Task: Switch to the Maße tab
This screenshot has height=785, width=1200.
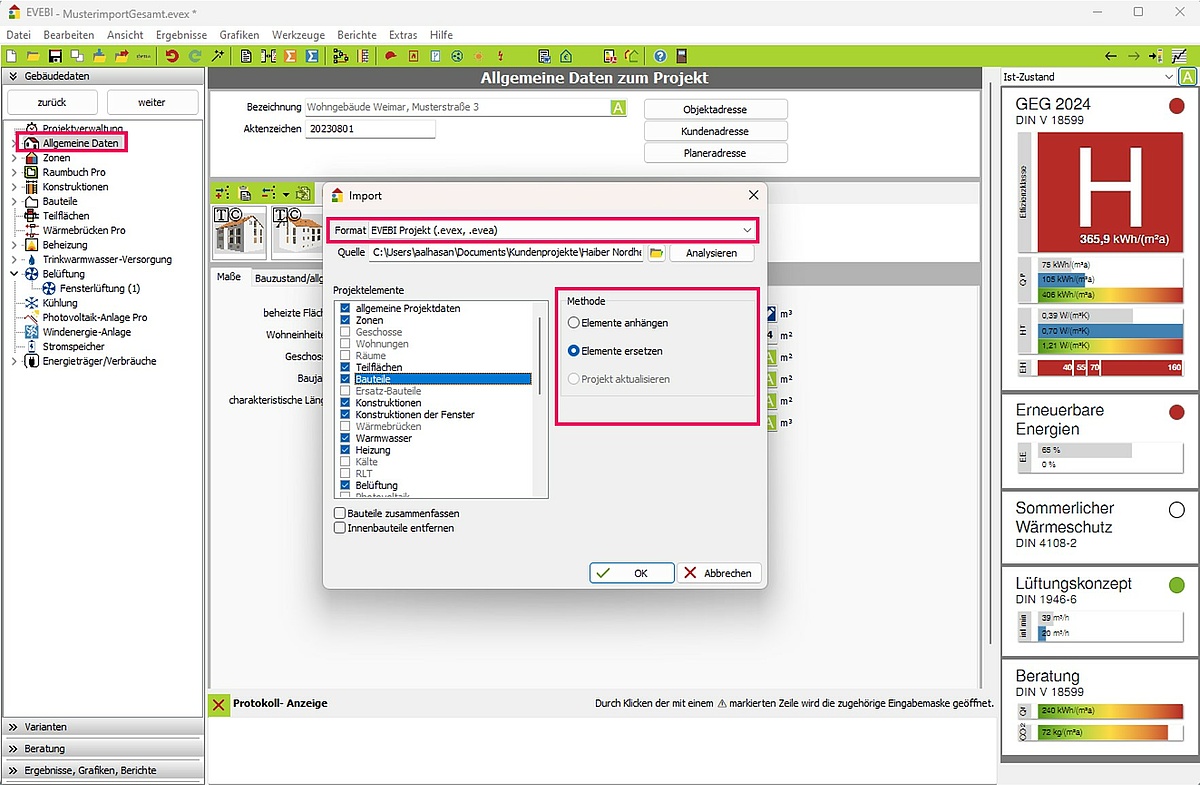Action: tap(228, 277)
